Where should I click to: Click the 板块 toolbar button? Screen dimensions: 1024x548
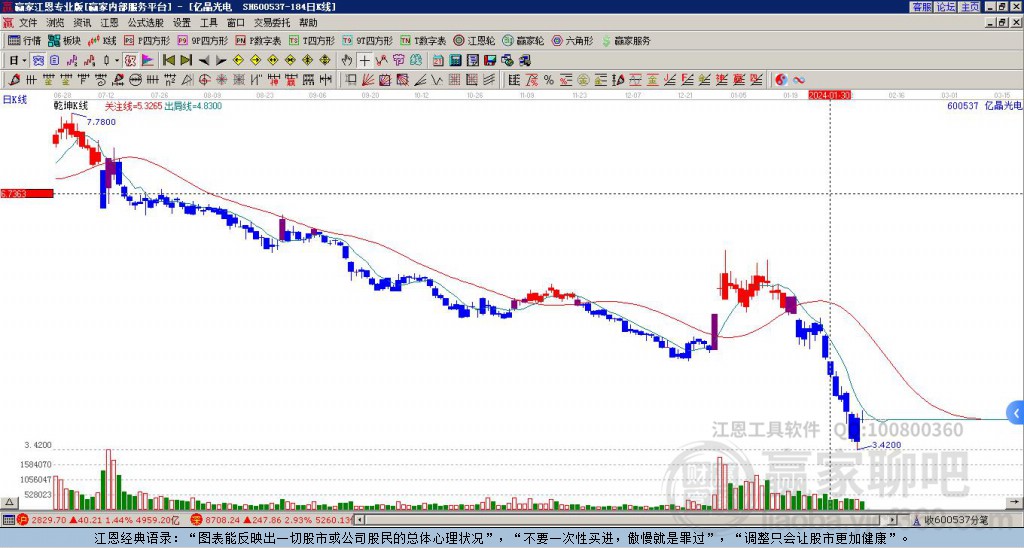click(x=64, y=40)
